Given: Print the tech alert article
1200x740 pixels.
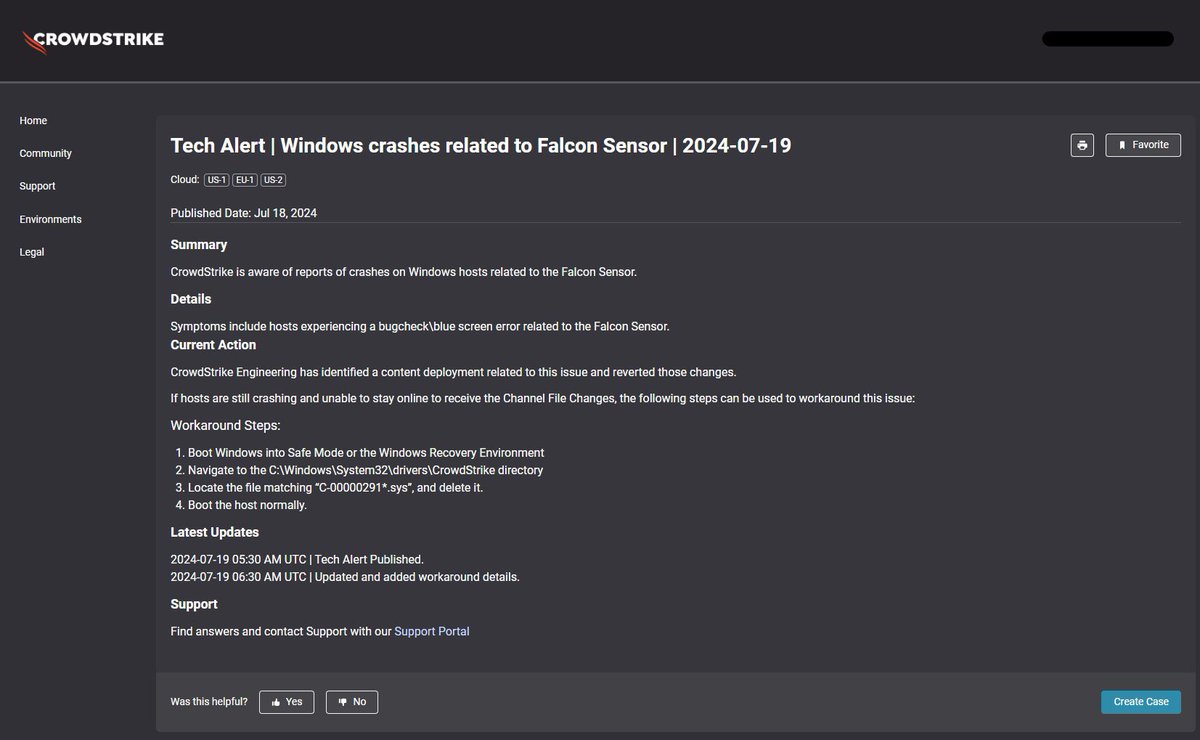Looking at the screenshot, I should [1082, 145].
